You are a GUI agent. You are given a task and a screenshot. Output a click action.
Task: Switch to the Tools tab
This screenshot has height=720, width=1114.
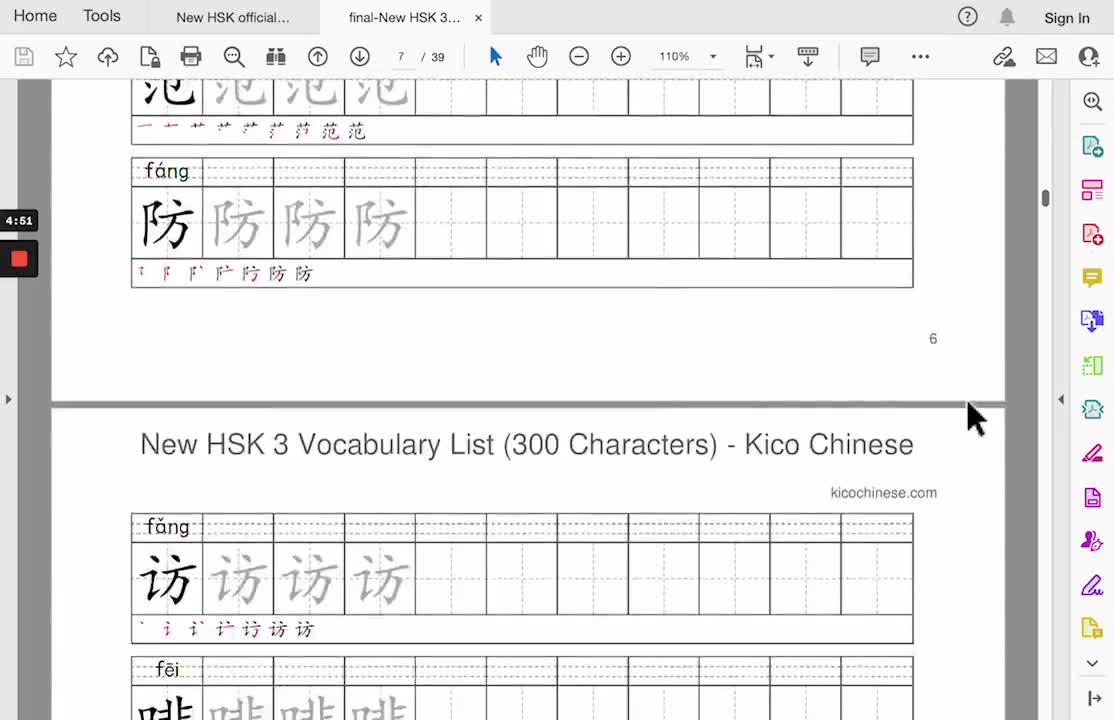point(102,16)
